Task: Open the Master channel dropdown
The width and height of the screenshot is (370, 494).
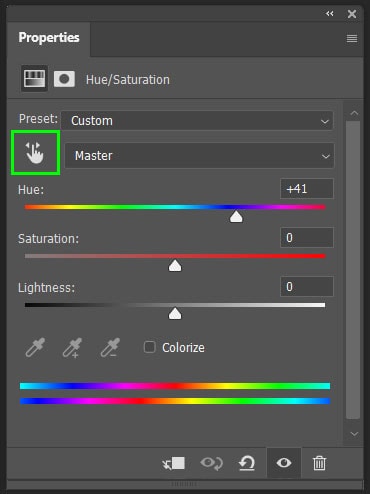Action: tap(199, 156)
